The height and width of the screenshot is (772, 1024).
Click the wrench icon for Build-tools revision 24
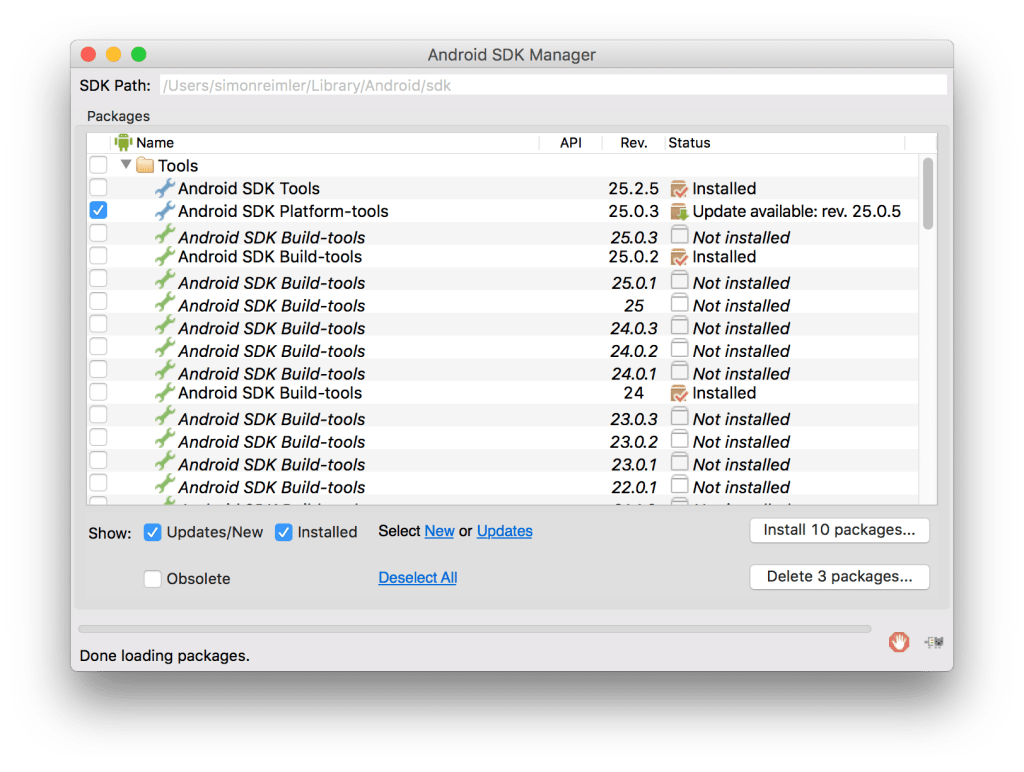[164, 391]
